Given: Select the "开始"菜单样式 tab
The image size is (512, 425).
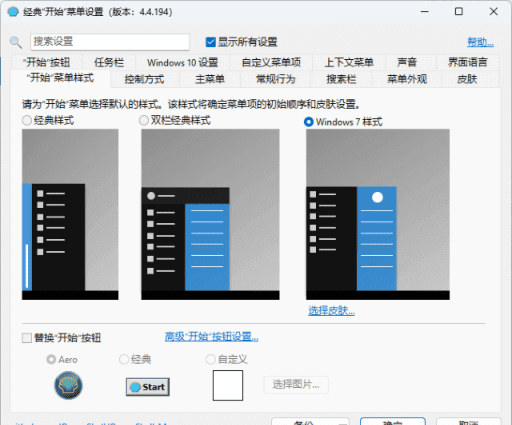Looking at the screenshot, I should 60,78.
